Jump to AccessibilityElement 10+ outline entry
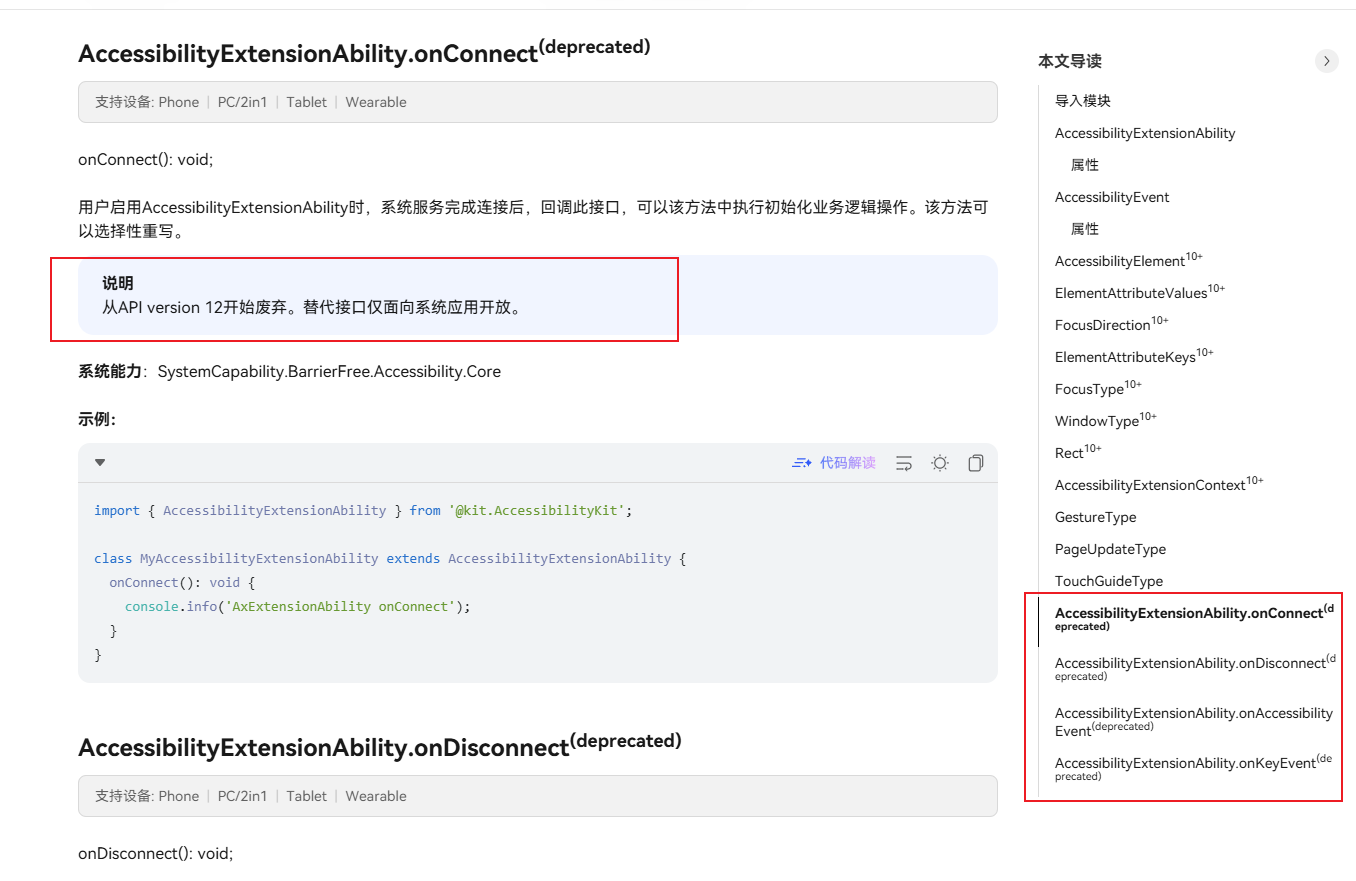Viewport: 1356px width, 881px height. [1129, 260]
